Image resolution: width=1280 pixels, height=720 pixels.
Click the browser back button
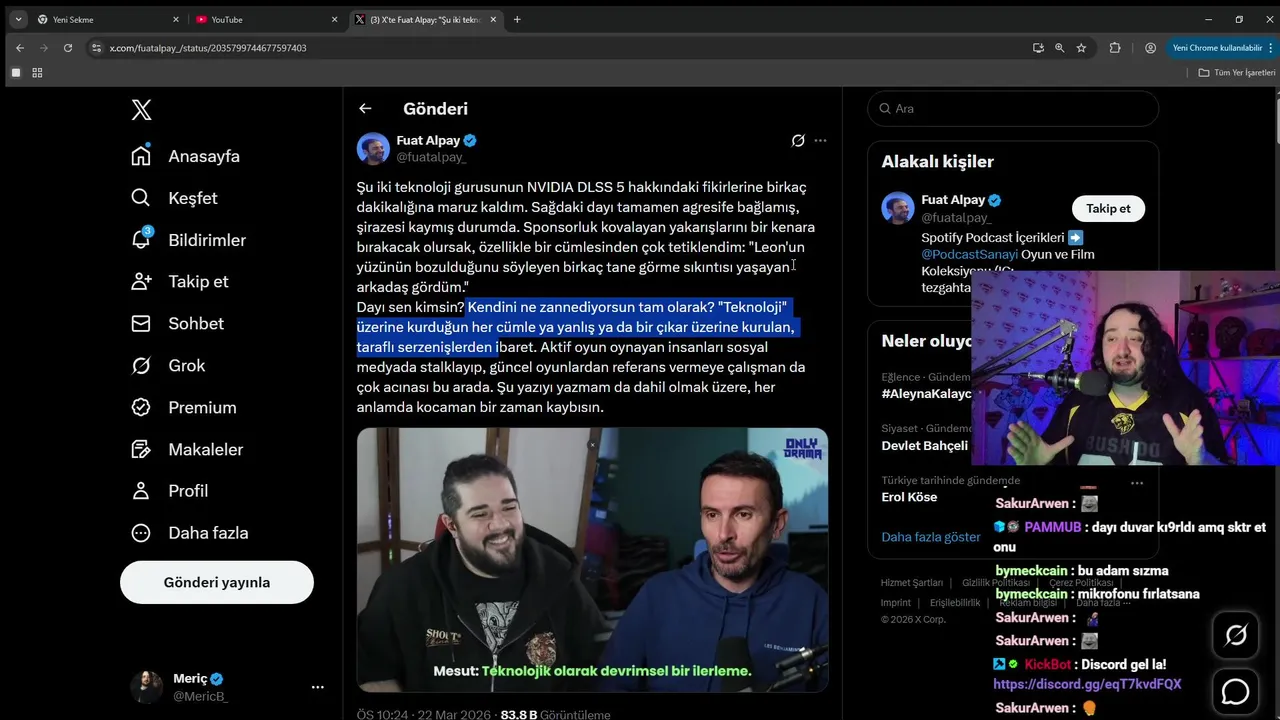point(20,48)
